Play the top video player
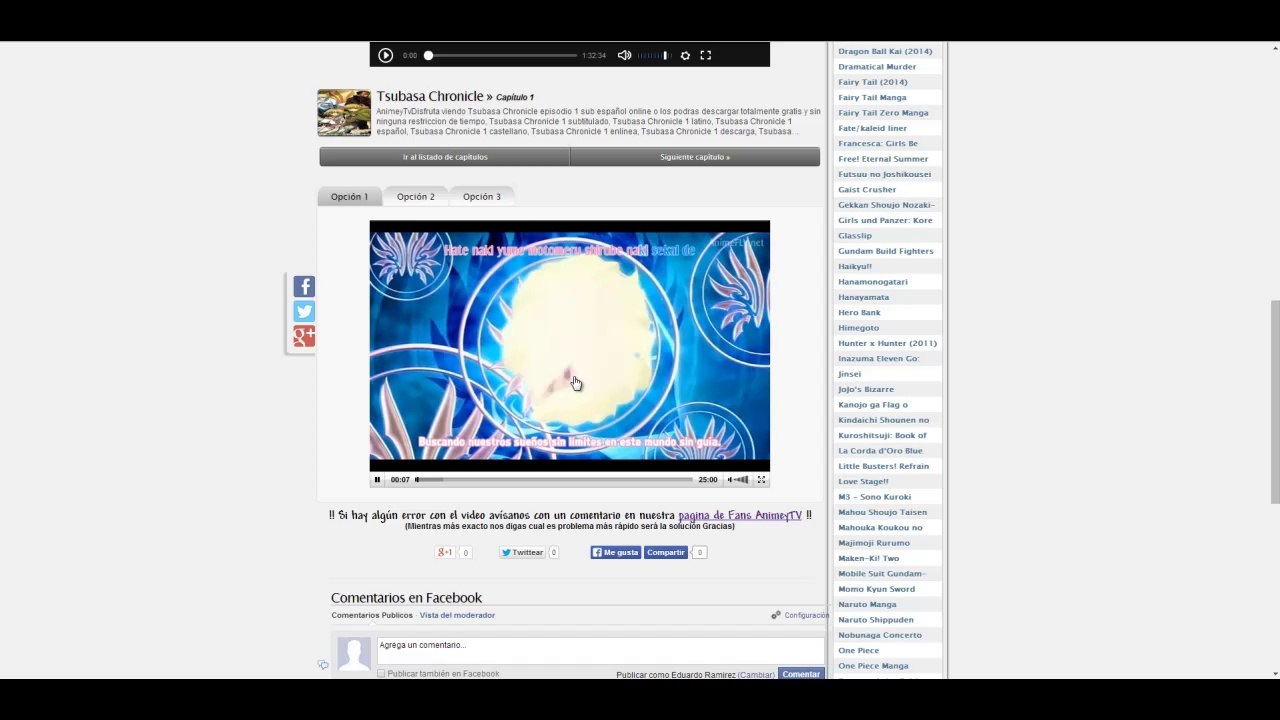Screen dimensions: 1280x720 tap(385, 55)
